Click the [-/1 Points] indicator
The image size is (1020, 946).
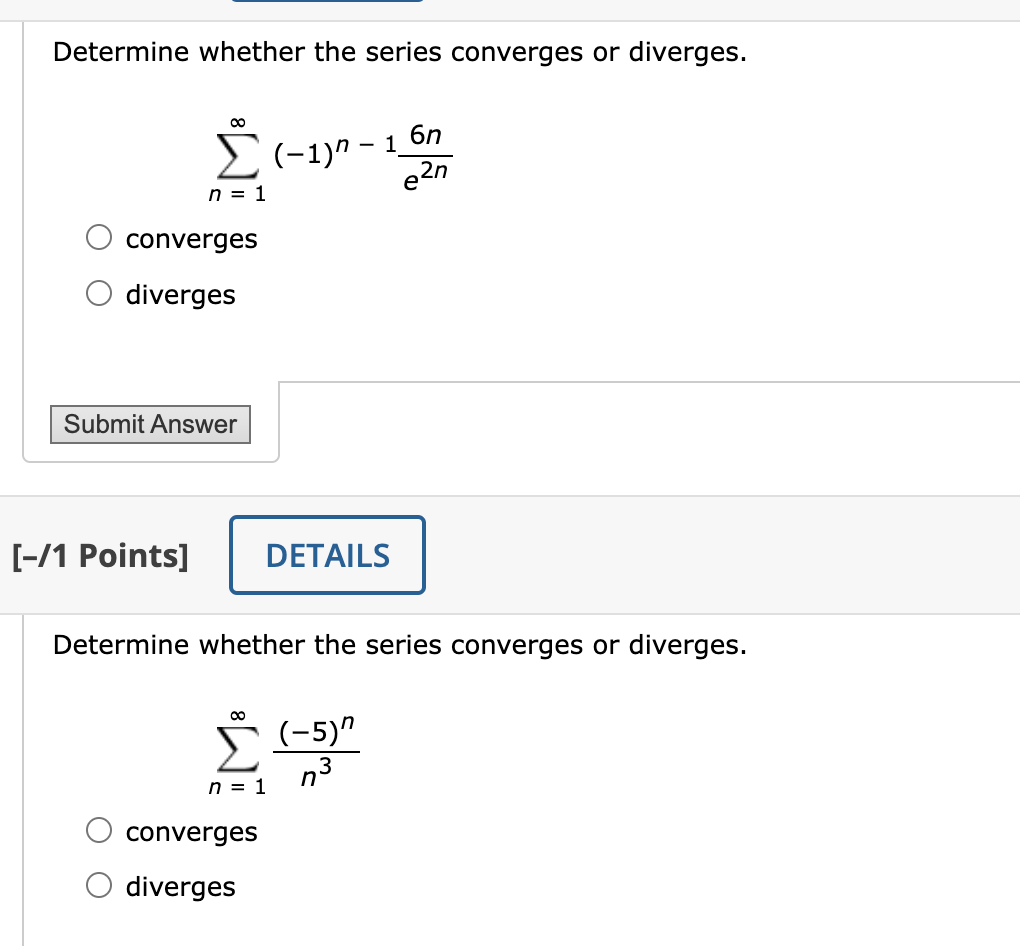pyautogui.click(x=98, y=555)
